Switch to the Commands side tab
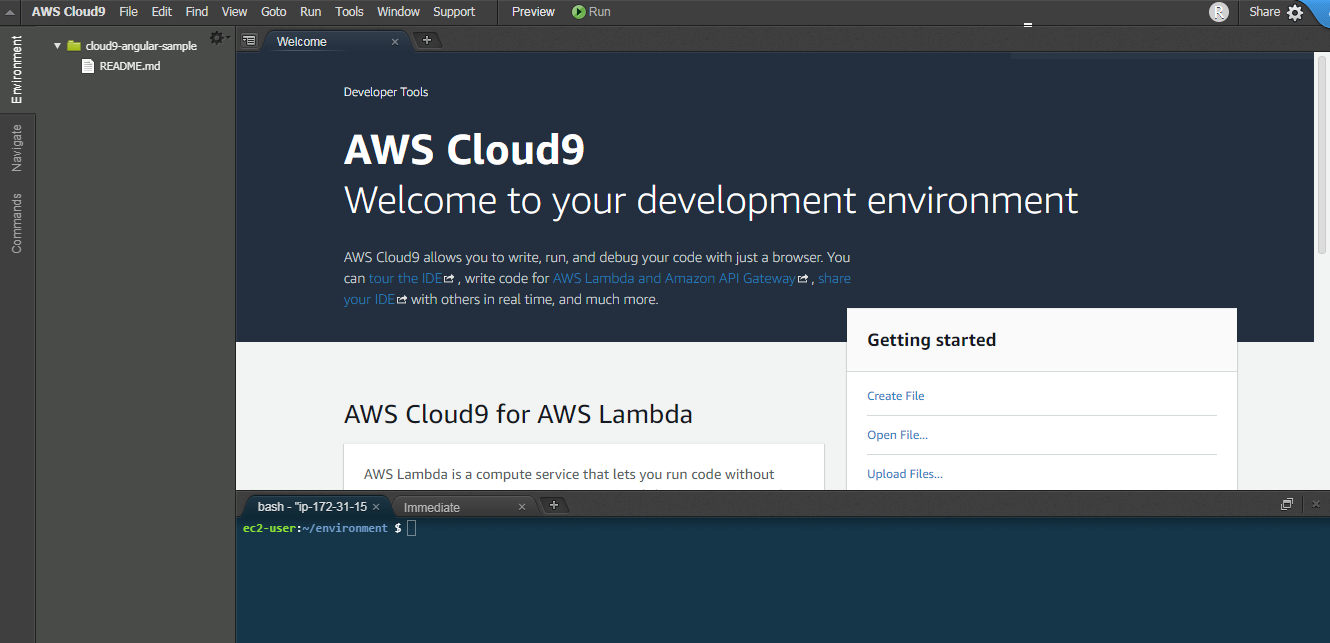The width and height of the screenshot is (1330, 643). [17, 223]
